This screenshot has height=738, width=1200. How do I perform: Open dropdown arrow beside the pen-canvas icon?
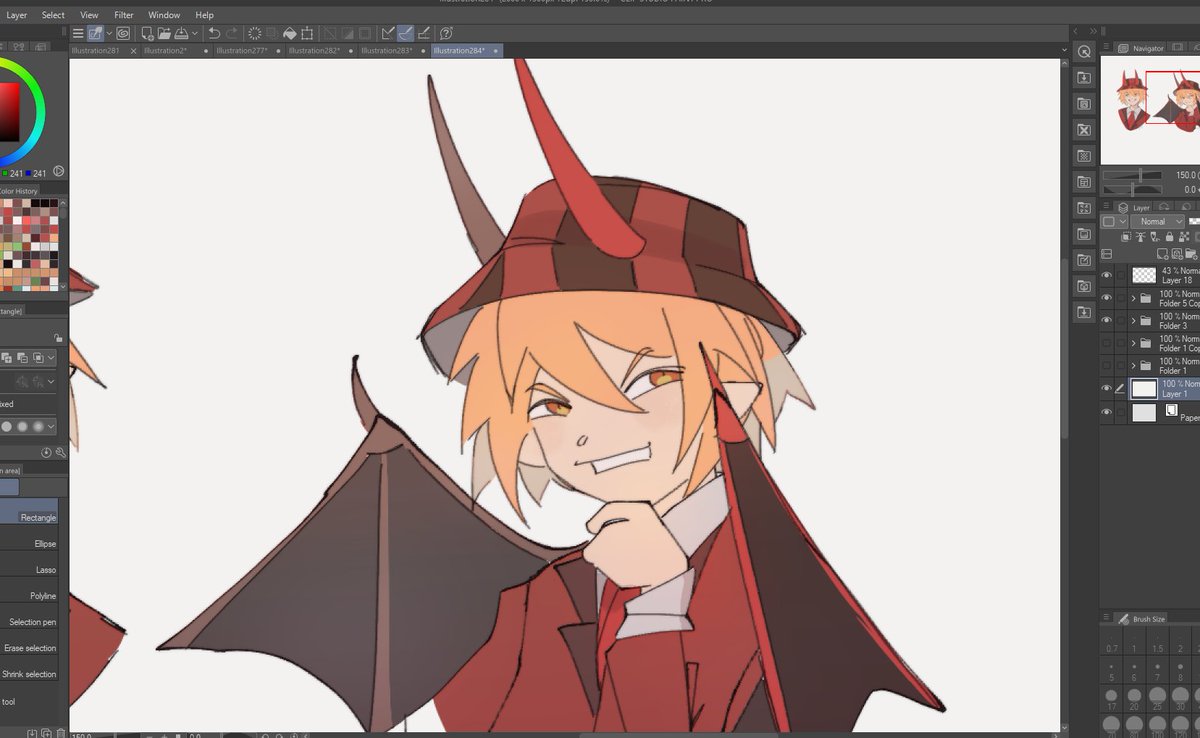[109, 33]
